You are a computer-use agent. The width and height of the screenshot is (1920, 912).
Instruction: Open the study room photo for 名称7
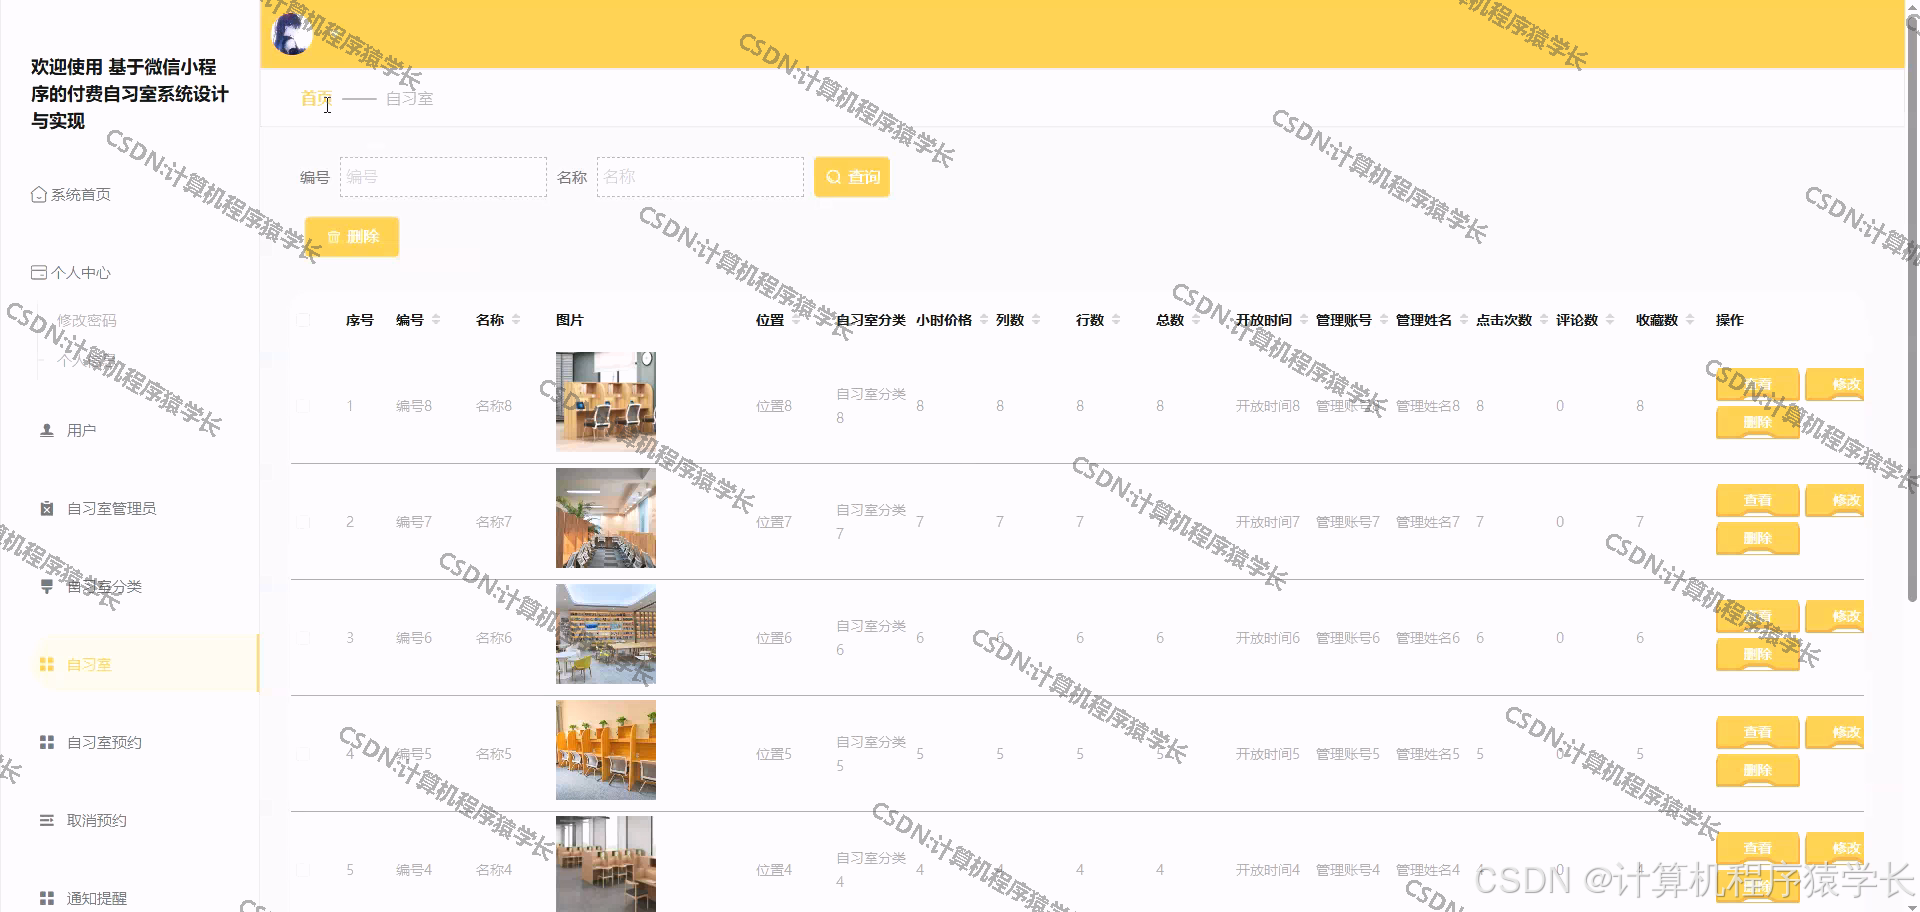click(606, 518)
